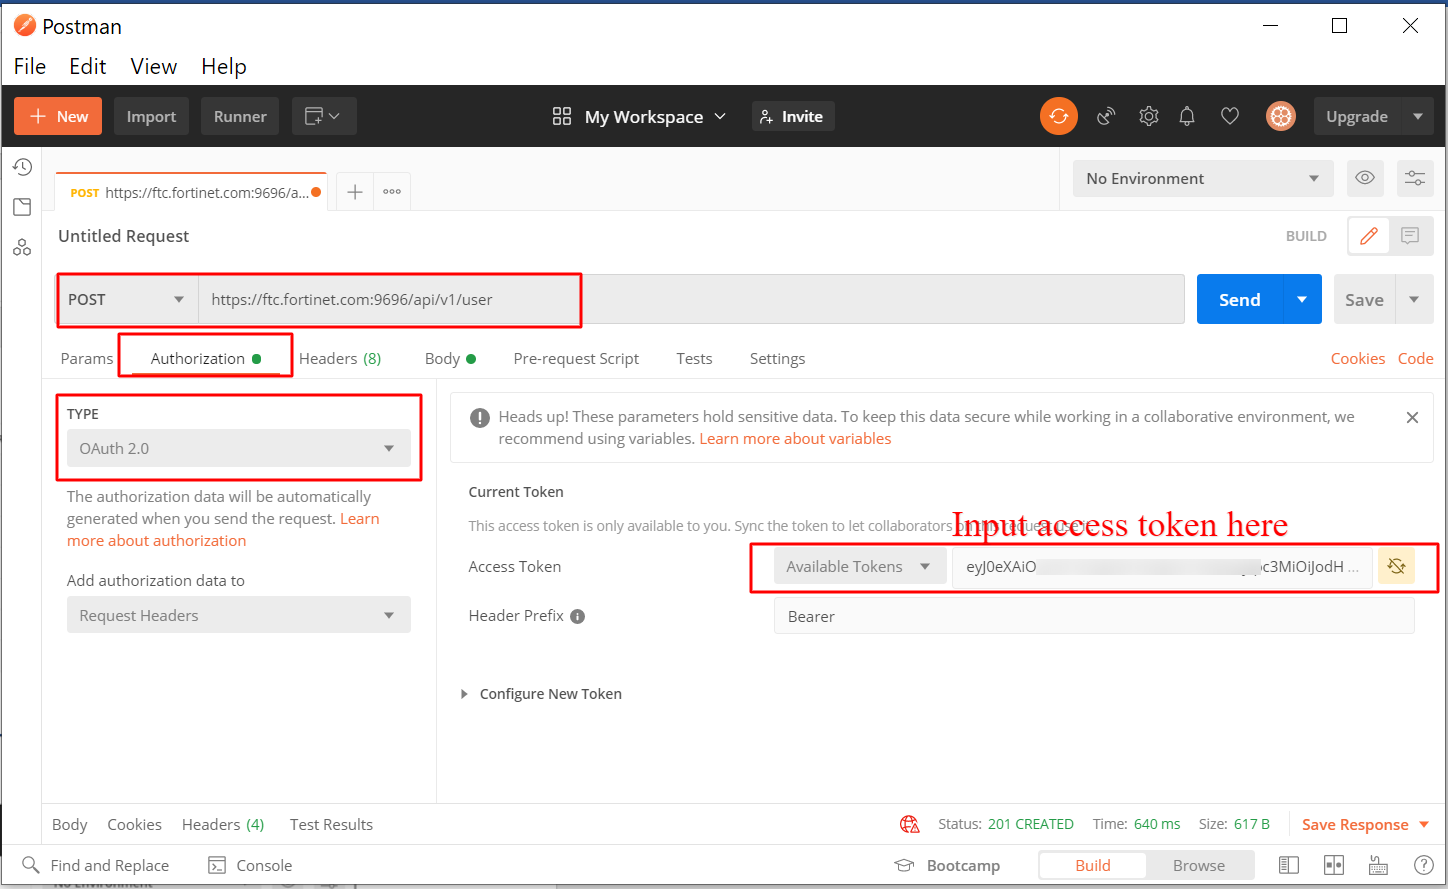This screenshot has width=1448, height=889.
Task: Dismiss the Heads up warning banner
Action: (x=1412, y=418)
